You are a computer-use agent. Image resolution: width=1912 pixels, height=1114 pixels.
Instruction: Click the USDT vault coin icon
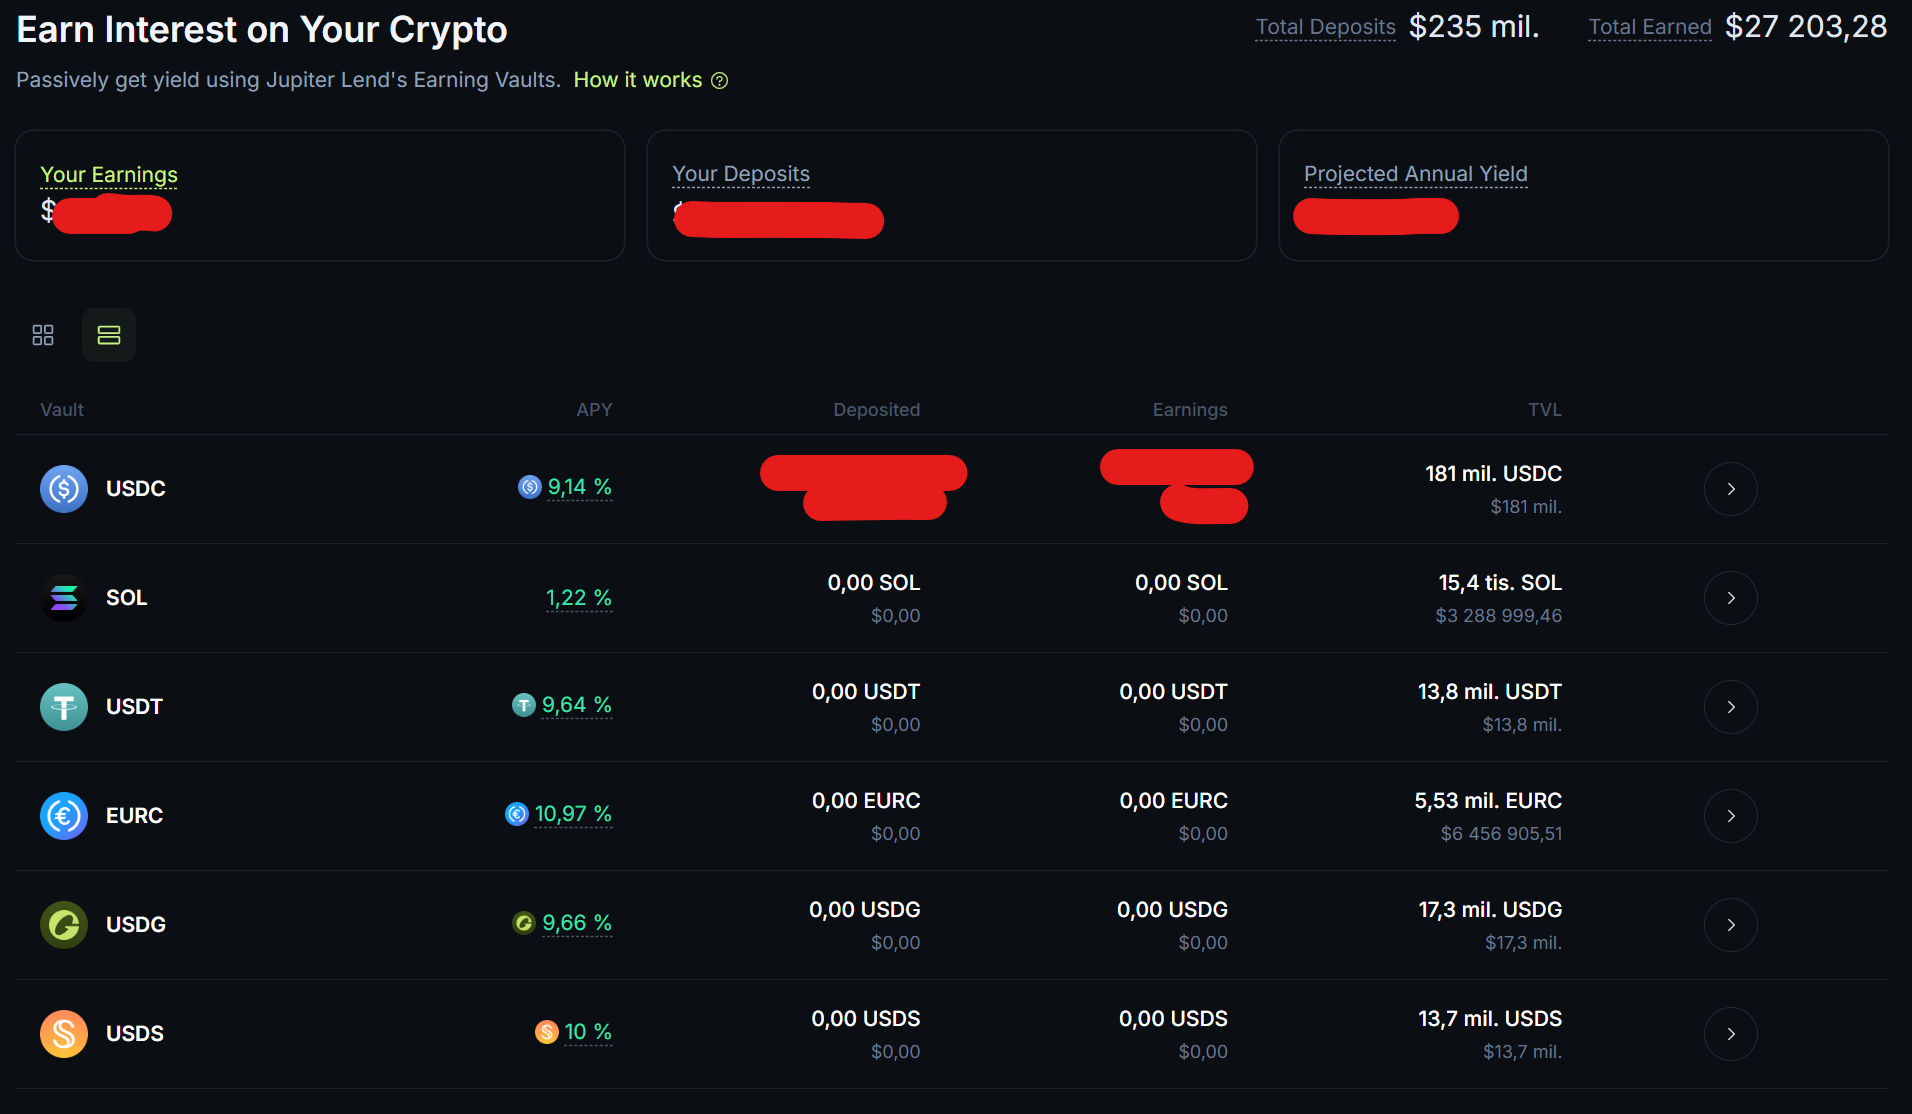point(64,707)
